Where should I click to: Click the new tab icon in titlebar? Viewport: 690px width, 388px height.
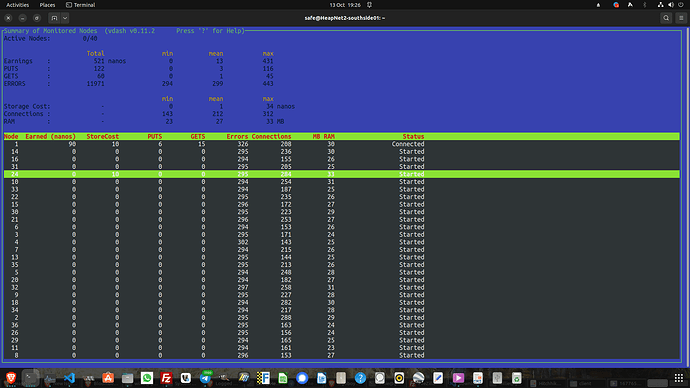click(54, 18)
